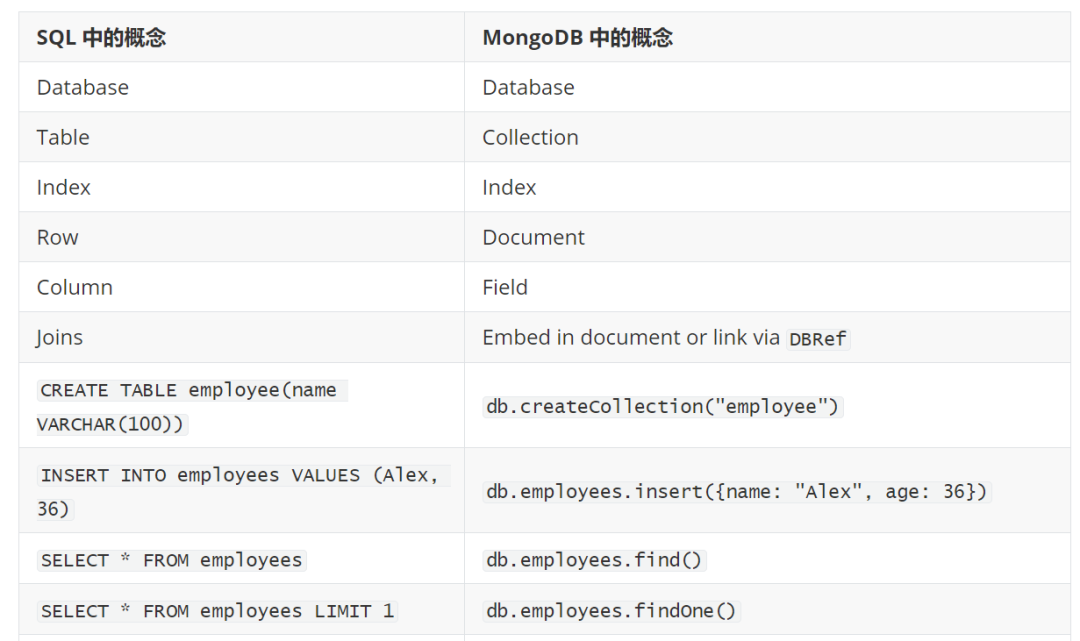Select the "Collection" cell text
Viewport: 1080px width, 641px height.
[530, 138]
